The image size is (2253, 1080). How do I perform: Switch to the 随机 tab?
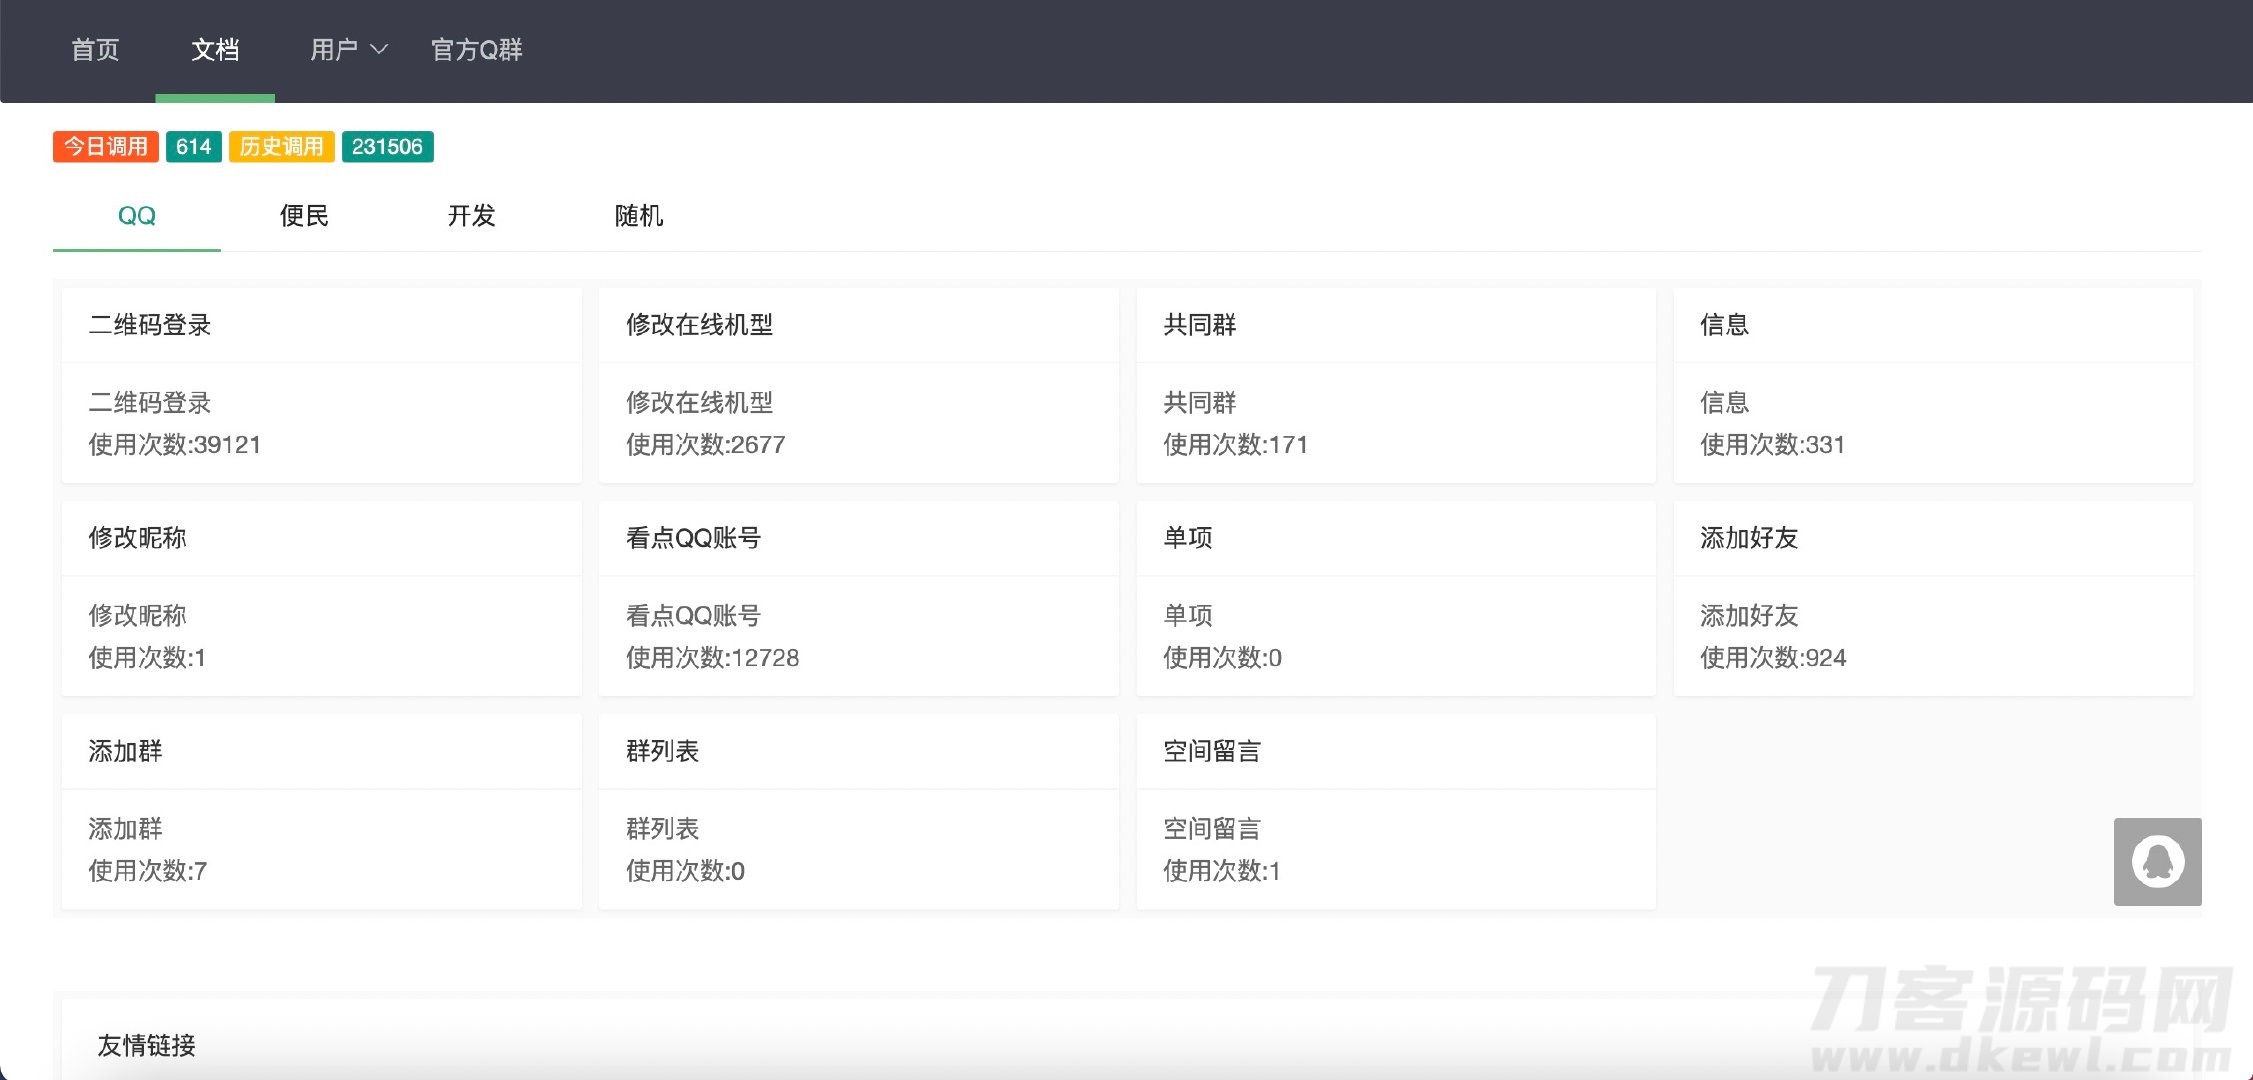[x=637, y=216]
